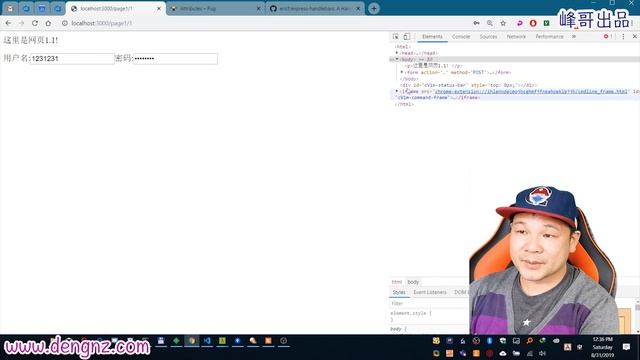Open the Event Listeners pane tab

tap(430, 292)
